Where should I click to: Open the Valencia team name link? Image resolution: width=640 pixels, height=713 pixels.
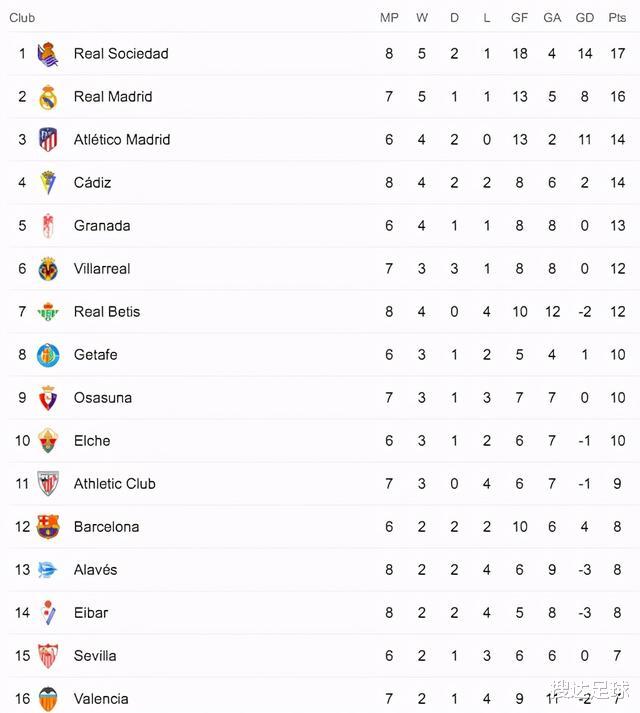[101, 699]
